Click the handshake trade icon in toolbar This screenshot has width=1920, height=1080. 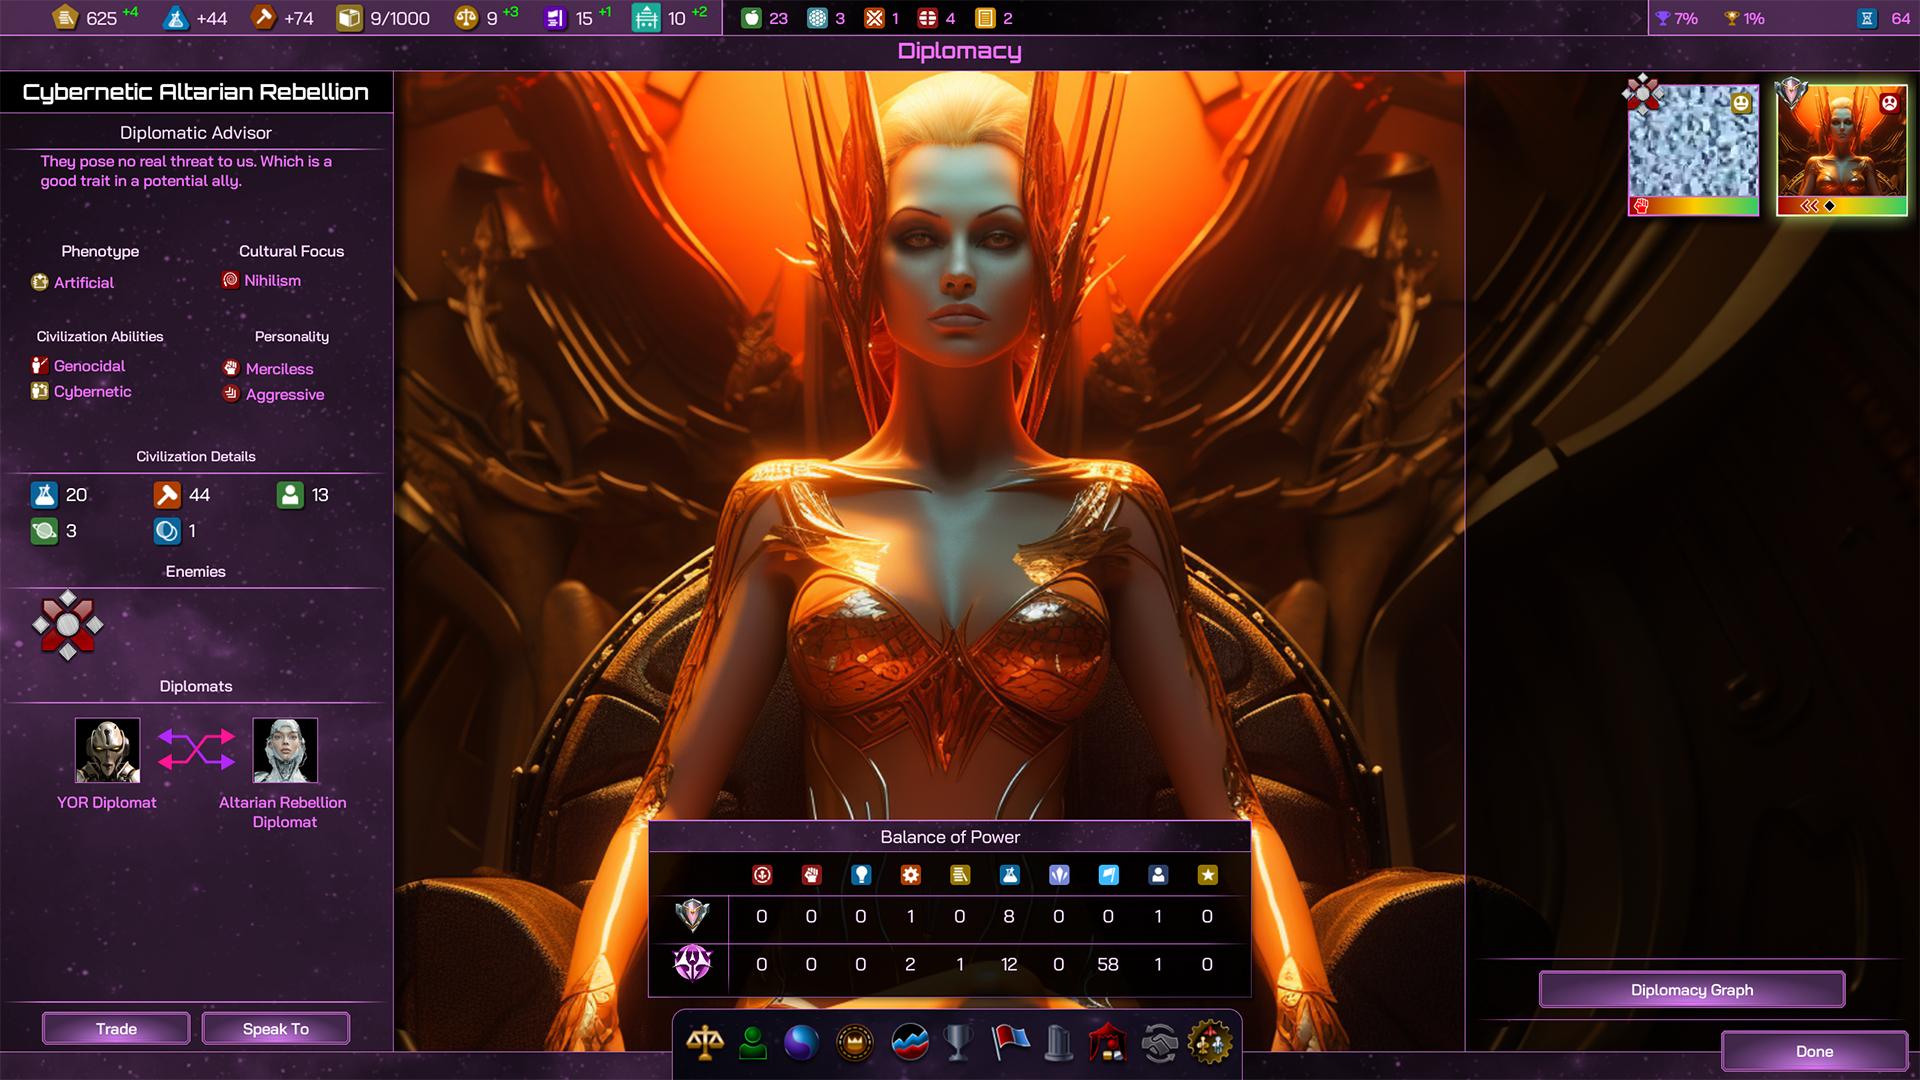pos(1160,1043)
